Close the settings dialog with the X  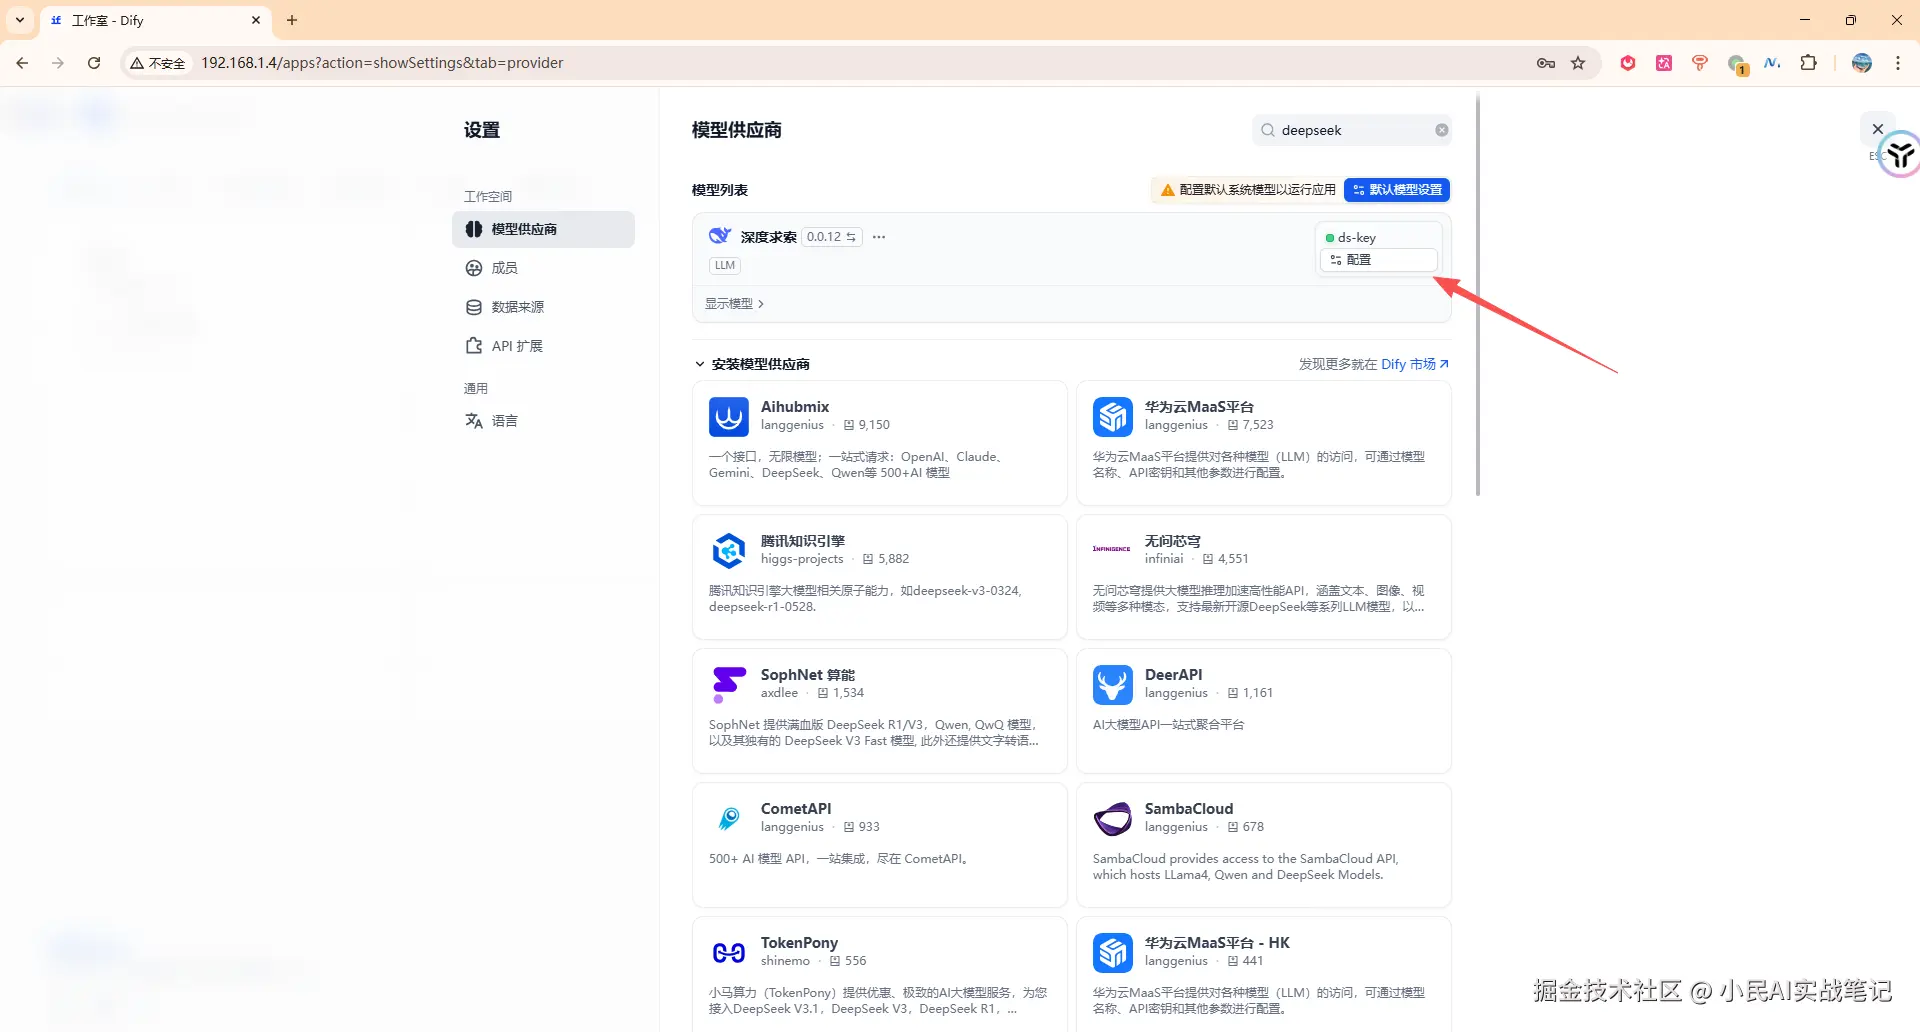point(1878,129)
